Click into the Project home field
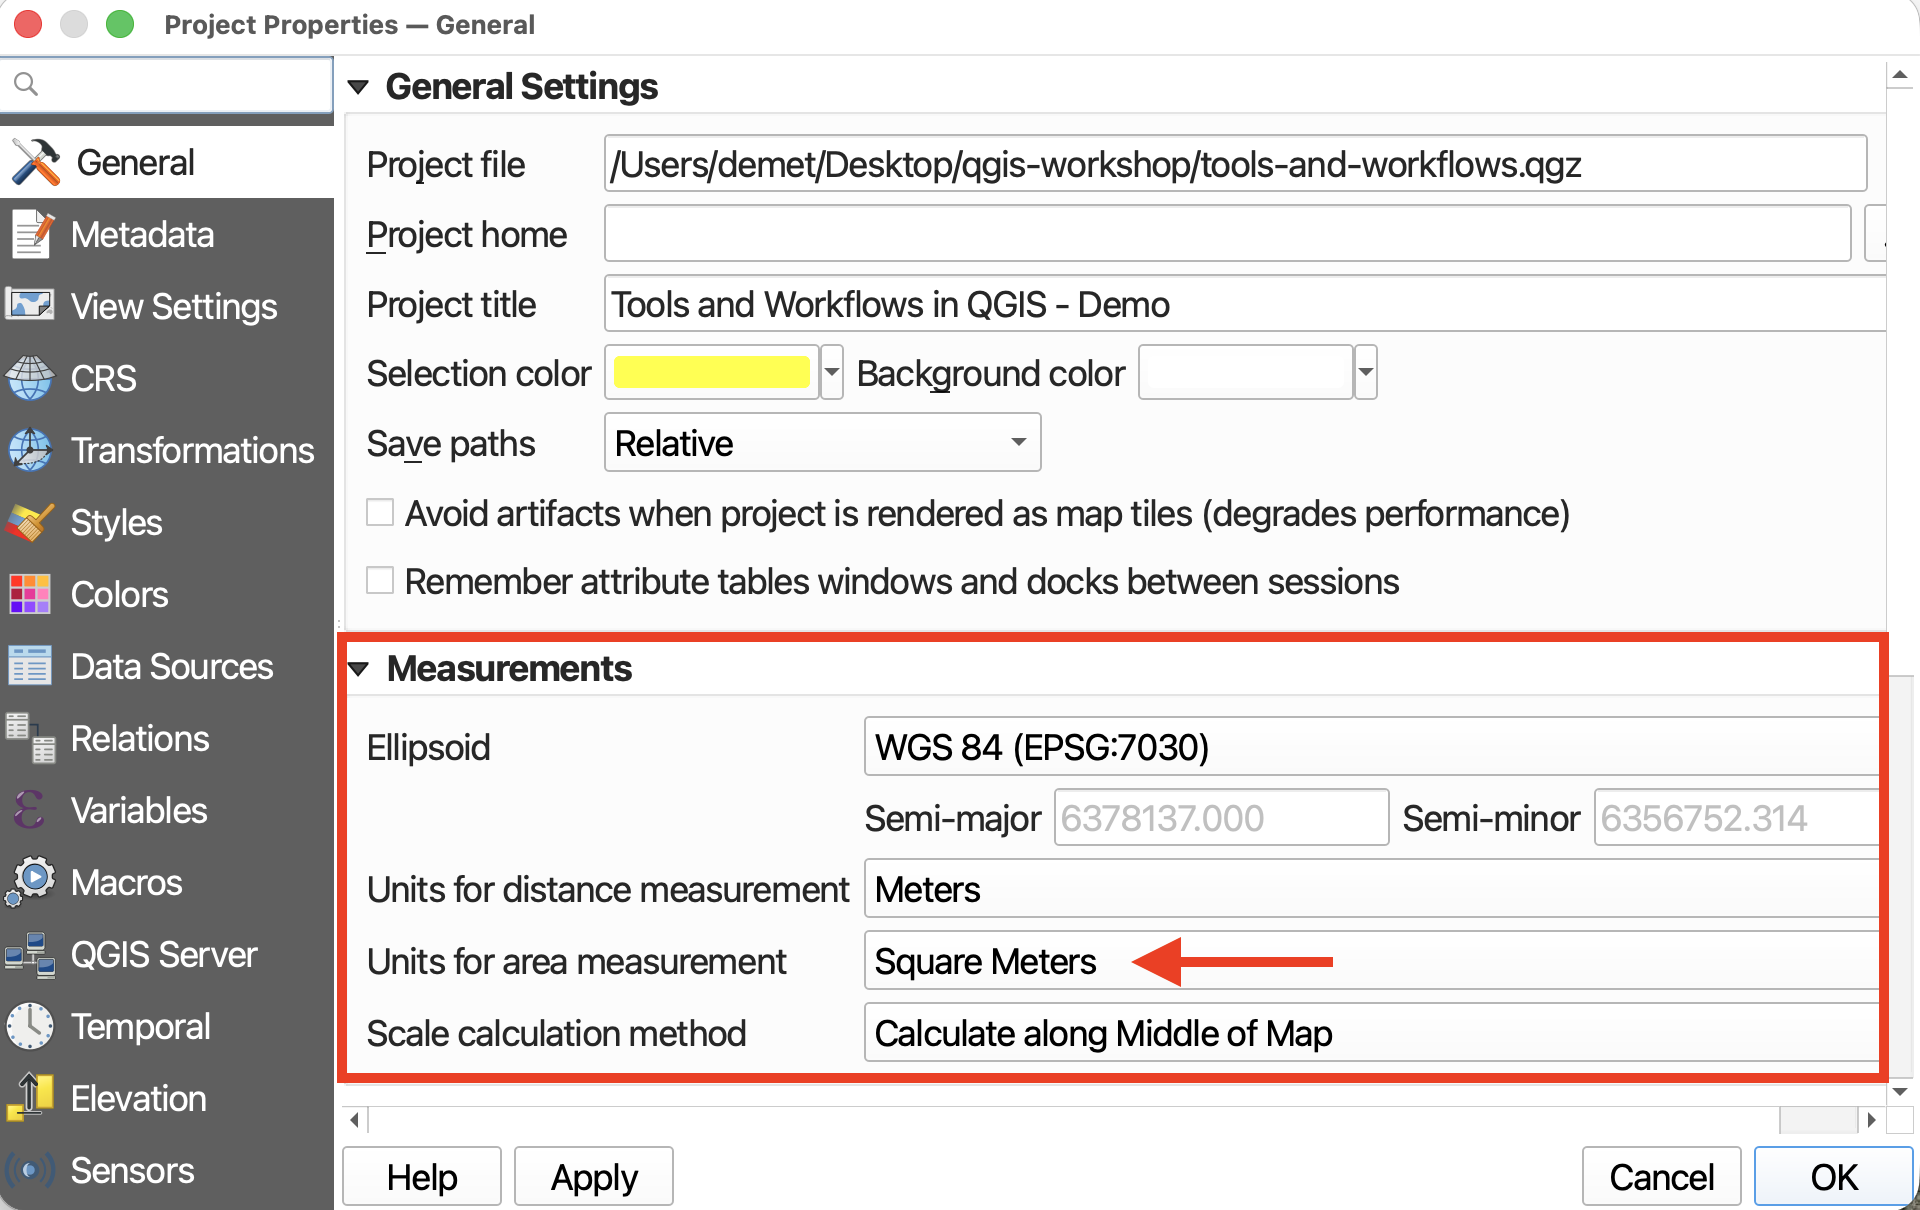Image resolution: width=1920 pixels, height=1210 pixels. tap(1228, 234)
